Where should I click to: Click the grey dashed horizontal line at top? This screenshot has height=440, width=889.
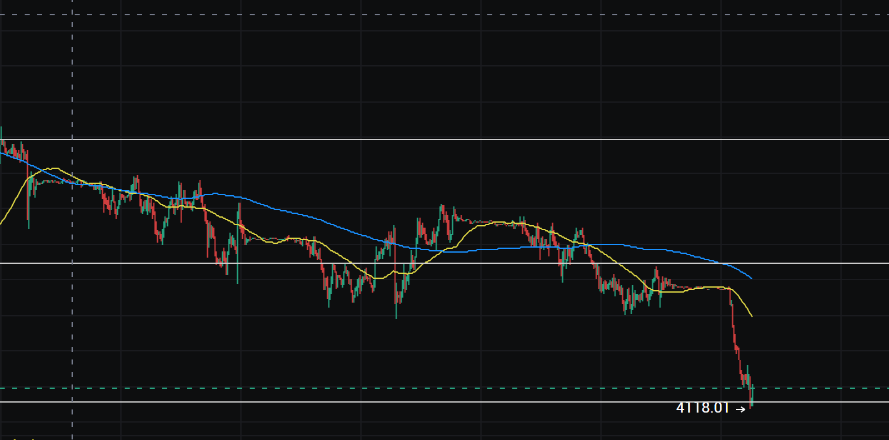[x=444, y=14]
